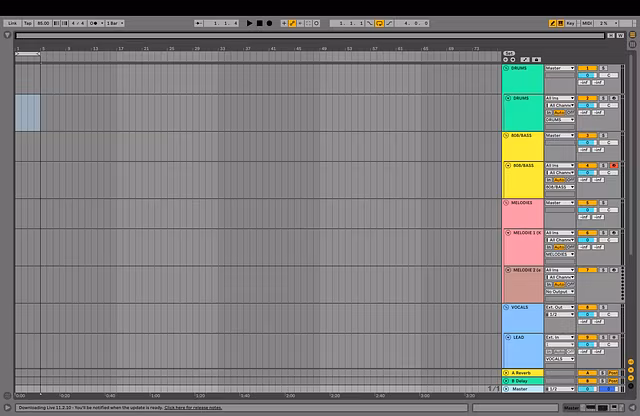This screenshot has height=416, width=640.
Task: Toggle MIDI Arrangement Overdub plus icon
Action: (x=284, y=23)
